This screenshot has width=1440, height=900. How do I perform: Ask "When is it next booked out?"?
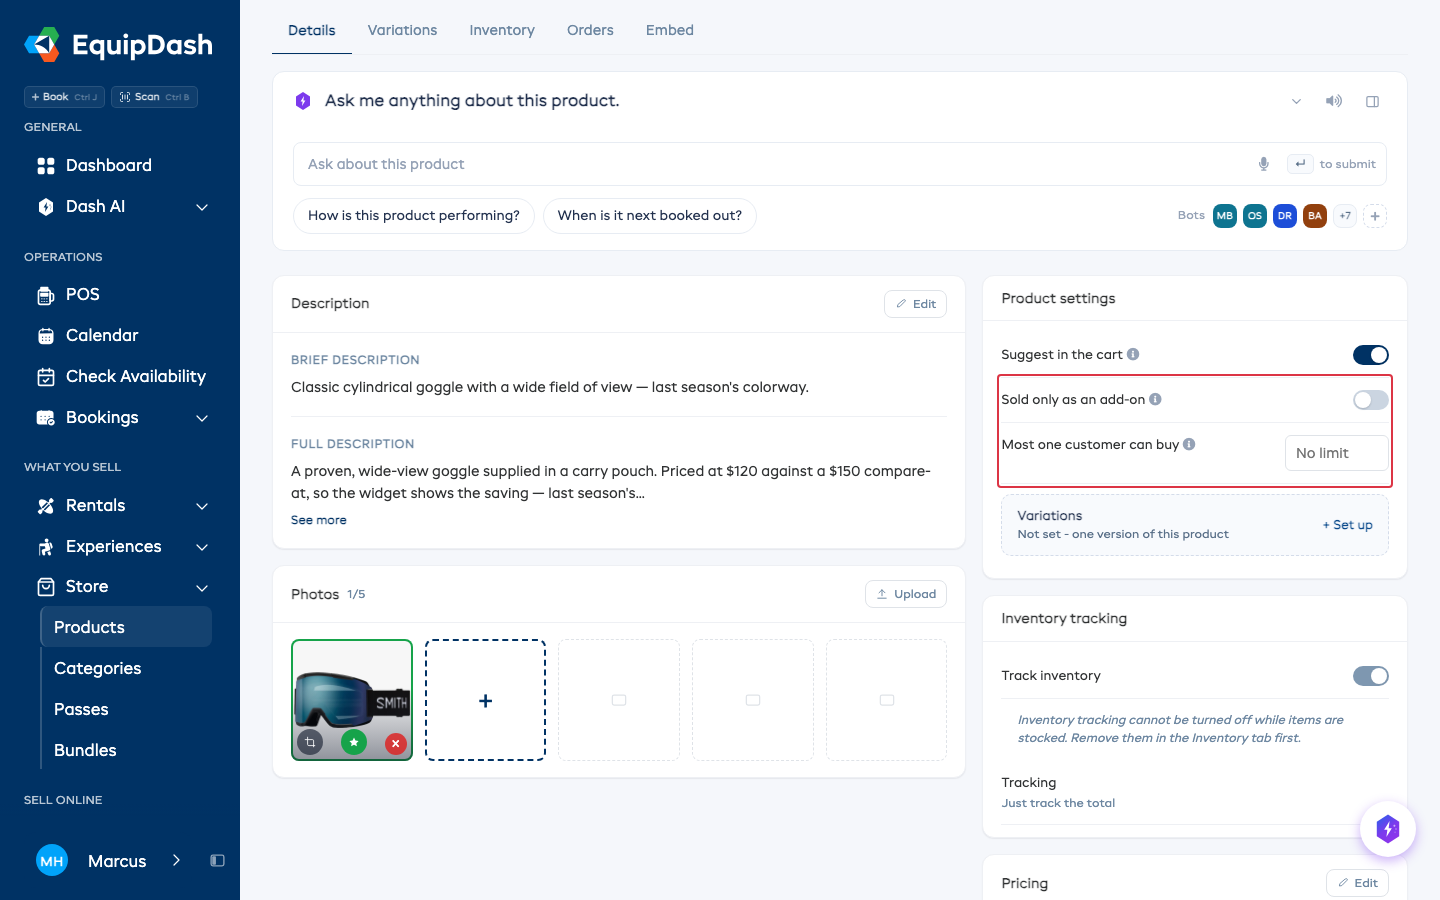[650, 216]
